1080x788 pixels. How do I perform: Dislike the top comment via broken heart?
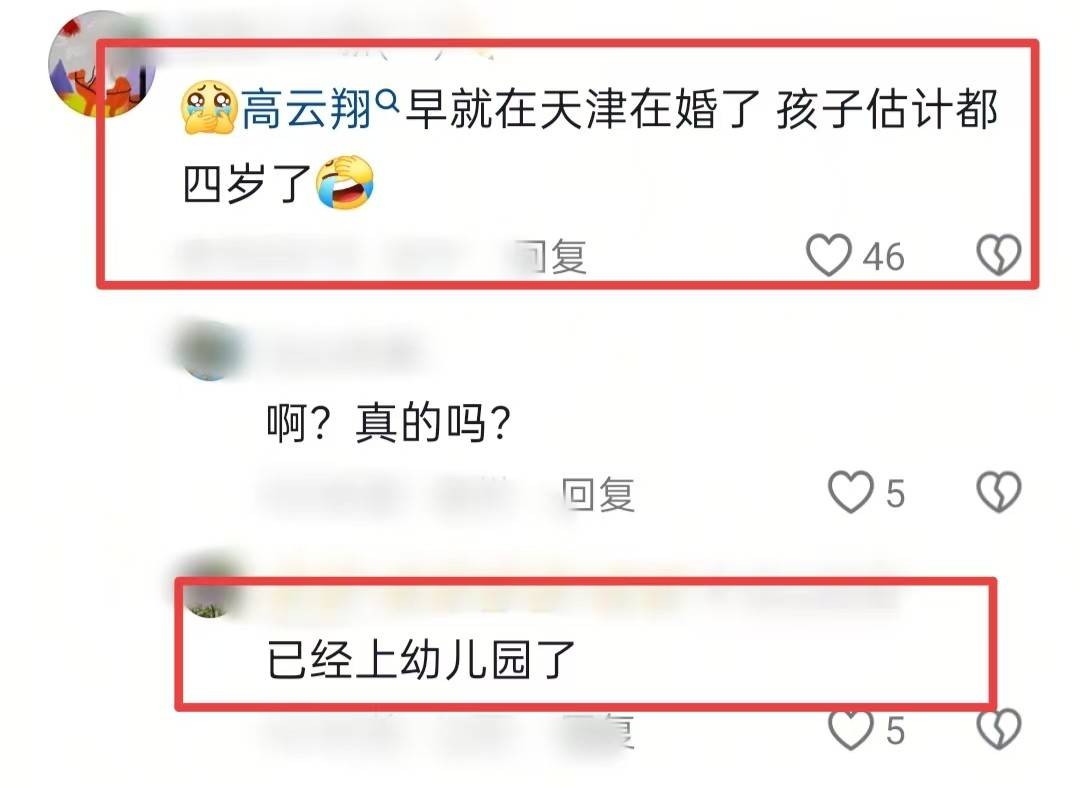click(999, 255)
